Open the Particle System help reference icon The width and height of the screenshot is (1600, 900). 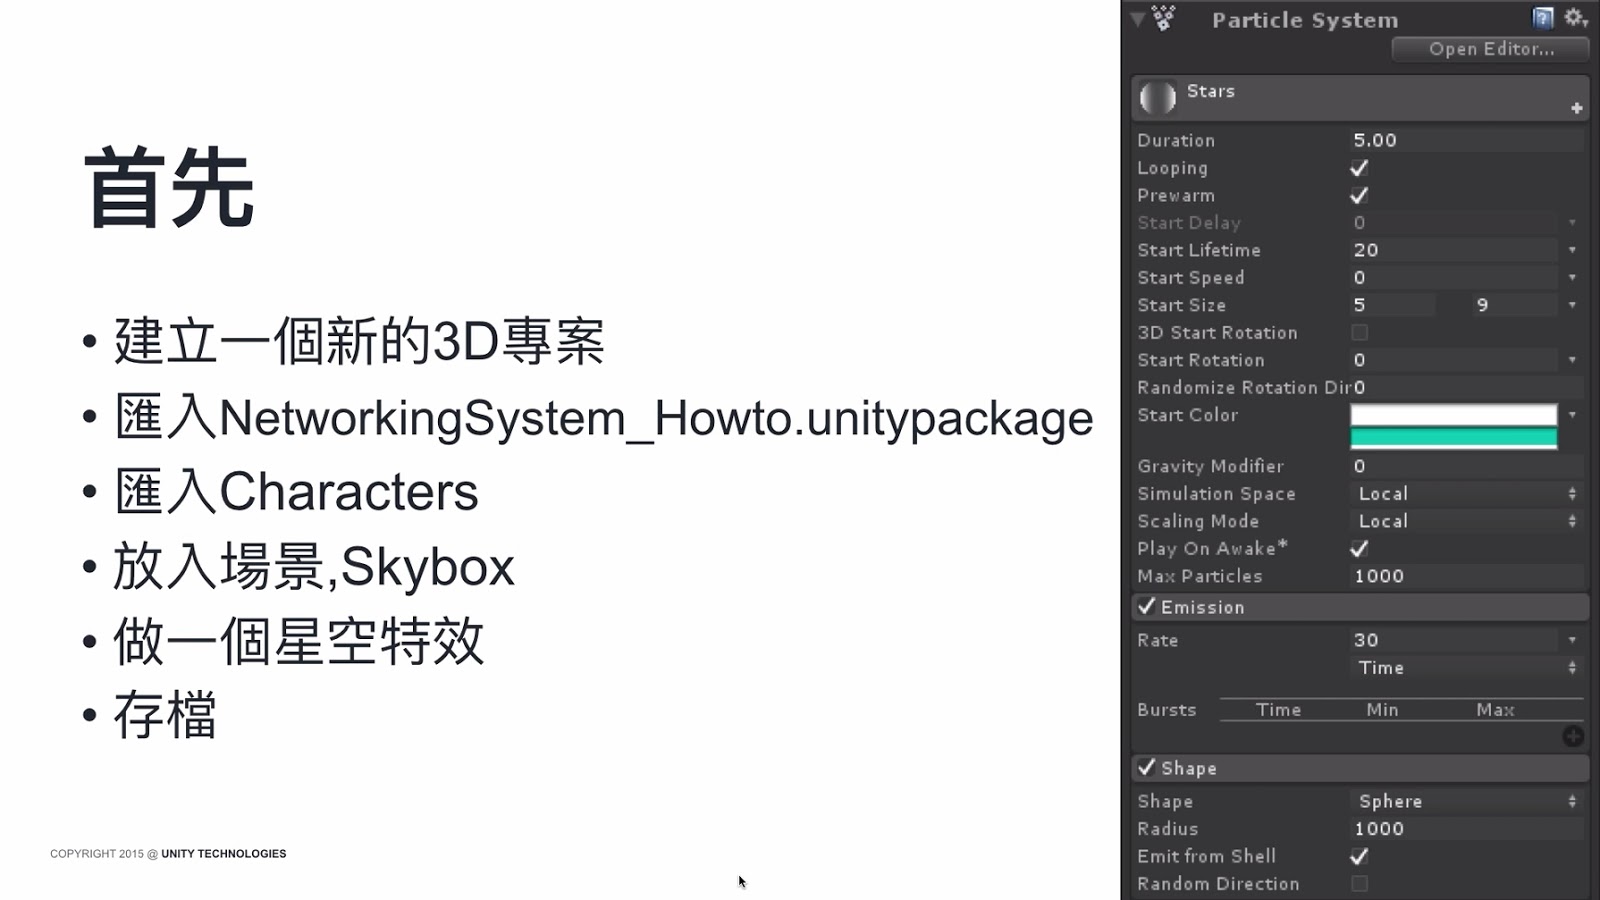[1543, 18]
